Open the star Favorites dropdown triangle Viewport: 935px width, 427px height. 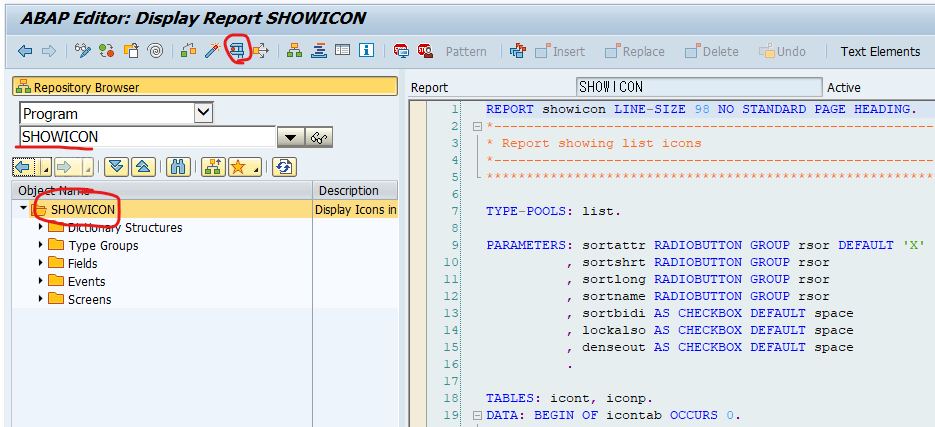[x=256, y=170]
